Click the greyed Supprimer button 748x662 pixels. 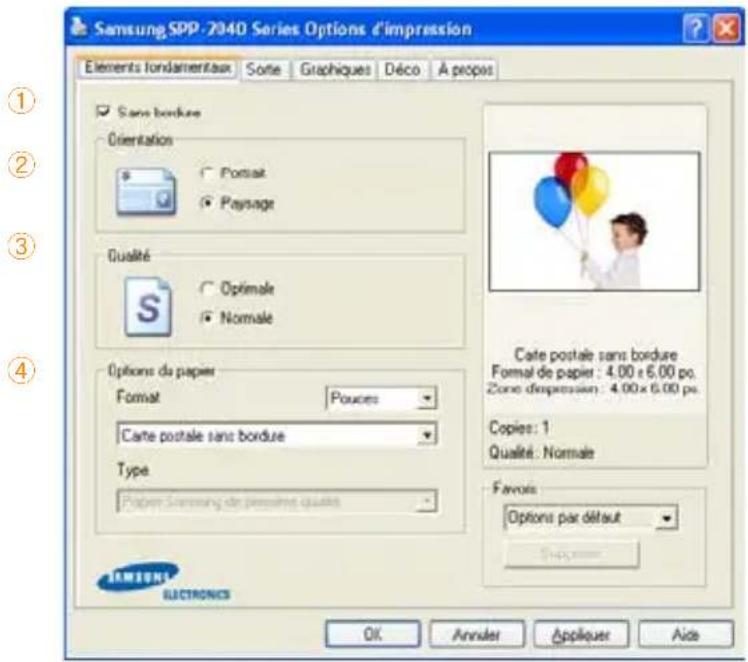coord(571,554)
